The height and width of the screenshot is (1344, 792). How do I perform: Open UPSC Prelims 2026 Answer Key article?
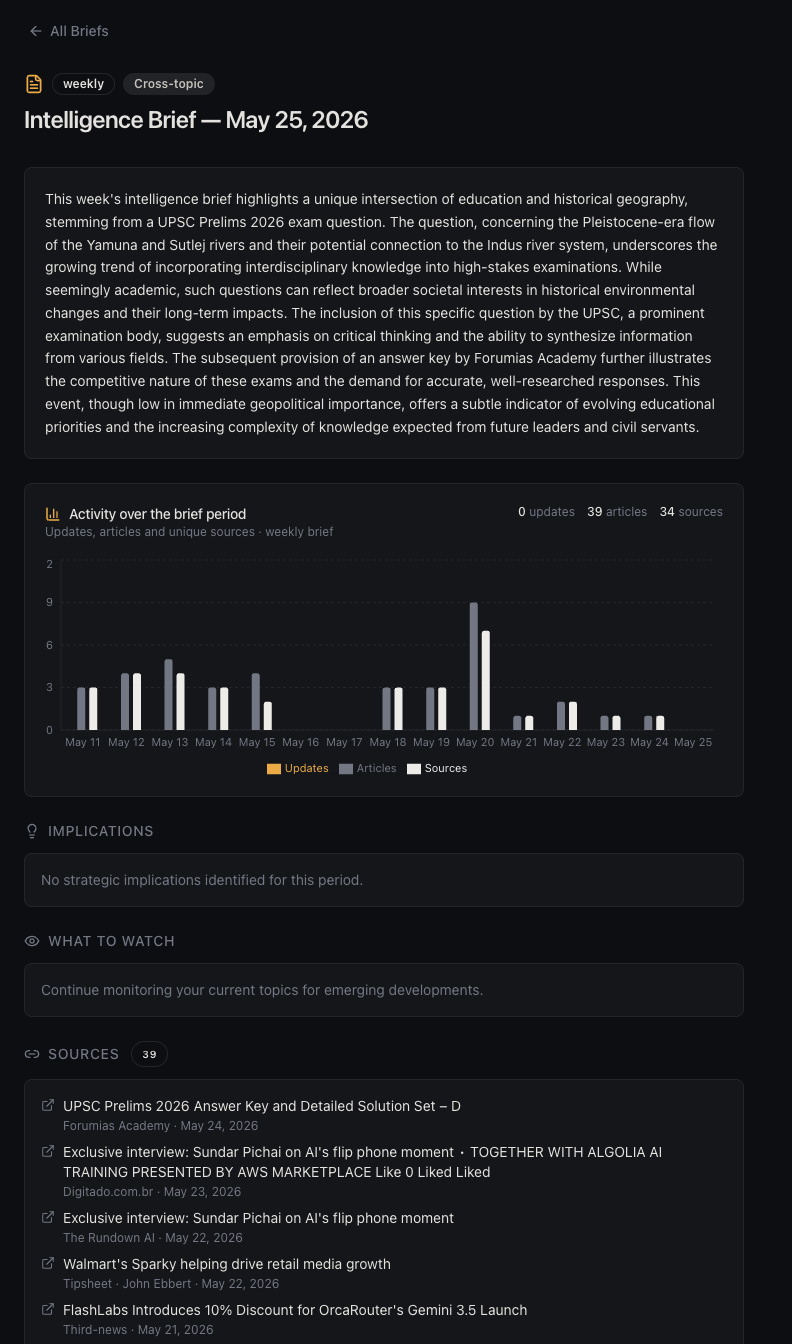pos(262,1106)
